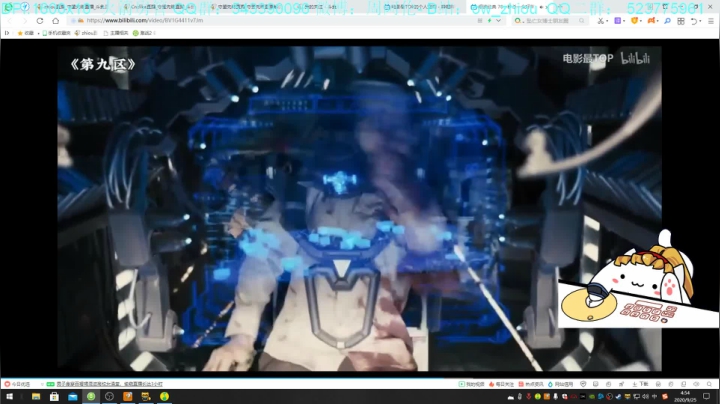This screenshot has height=404, width=720.
Task: Toggle the status bar speaker mute icon
Action: click(696, 384)
